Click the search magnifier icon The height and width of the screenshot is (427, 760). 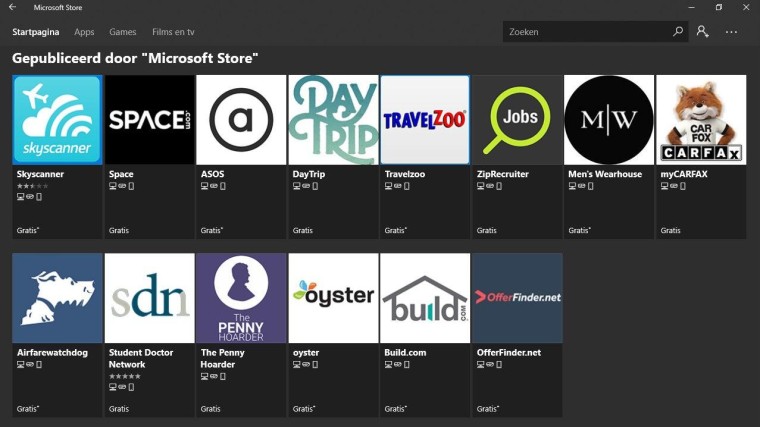(x=678, y=32)
